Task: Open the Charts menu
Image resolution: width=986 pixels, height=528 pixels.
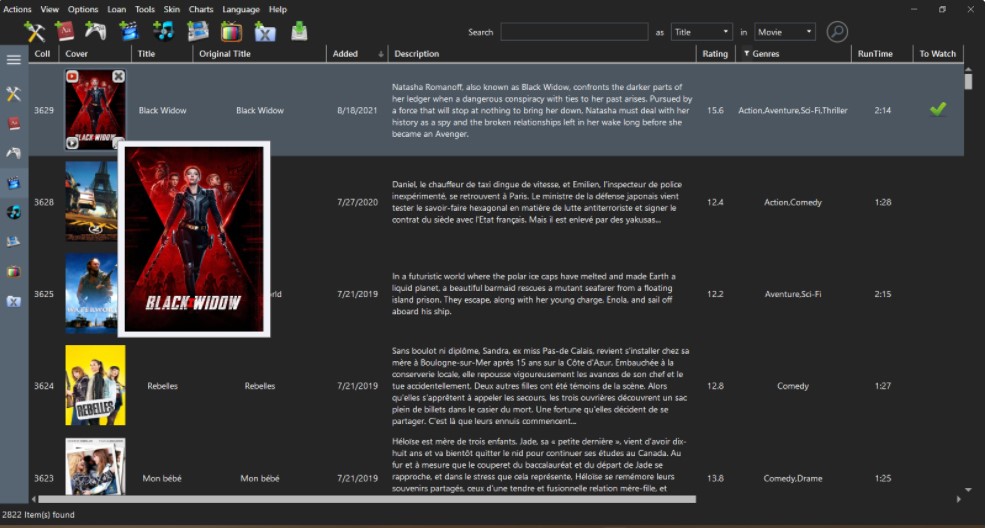Action: pos(201,9)
